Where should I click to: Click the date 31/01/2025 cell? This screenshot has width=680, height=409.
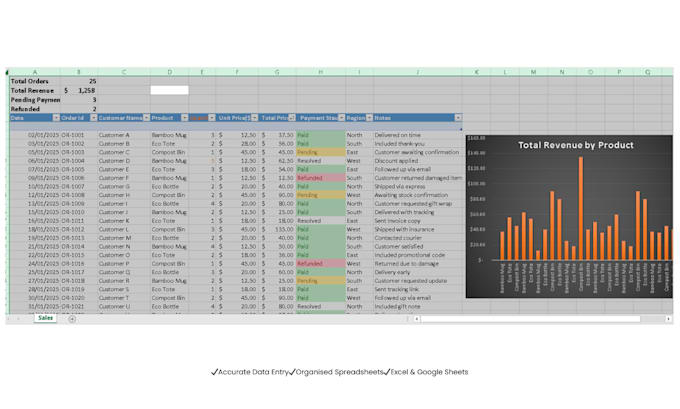point(35,307)
